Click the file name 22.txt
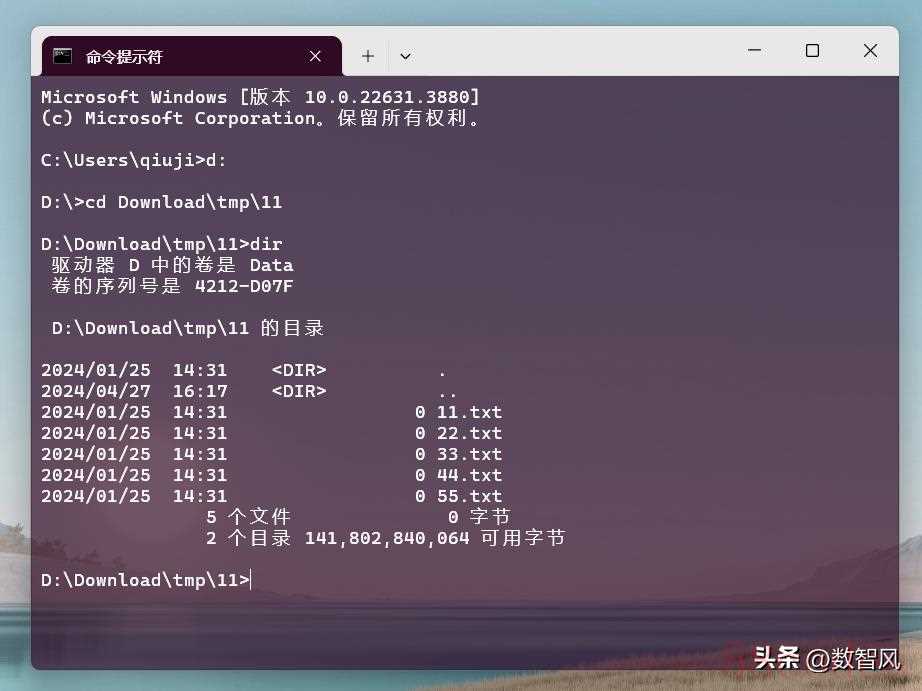Viewport: 922px width, 691px height. coord(469,433)
